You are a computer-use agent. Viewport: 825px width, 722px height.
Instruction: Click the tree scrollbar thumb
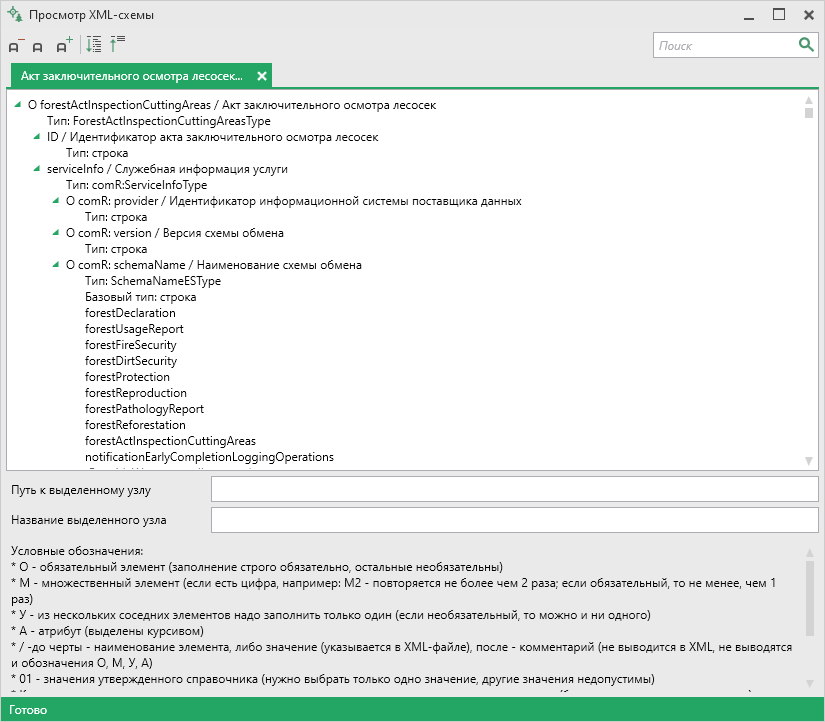809,113
